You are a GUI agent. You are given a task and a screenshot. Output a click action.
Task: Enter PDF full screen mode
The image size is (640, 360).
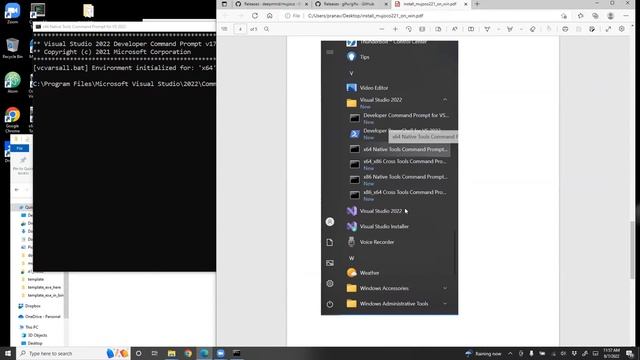coord(608,29)
